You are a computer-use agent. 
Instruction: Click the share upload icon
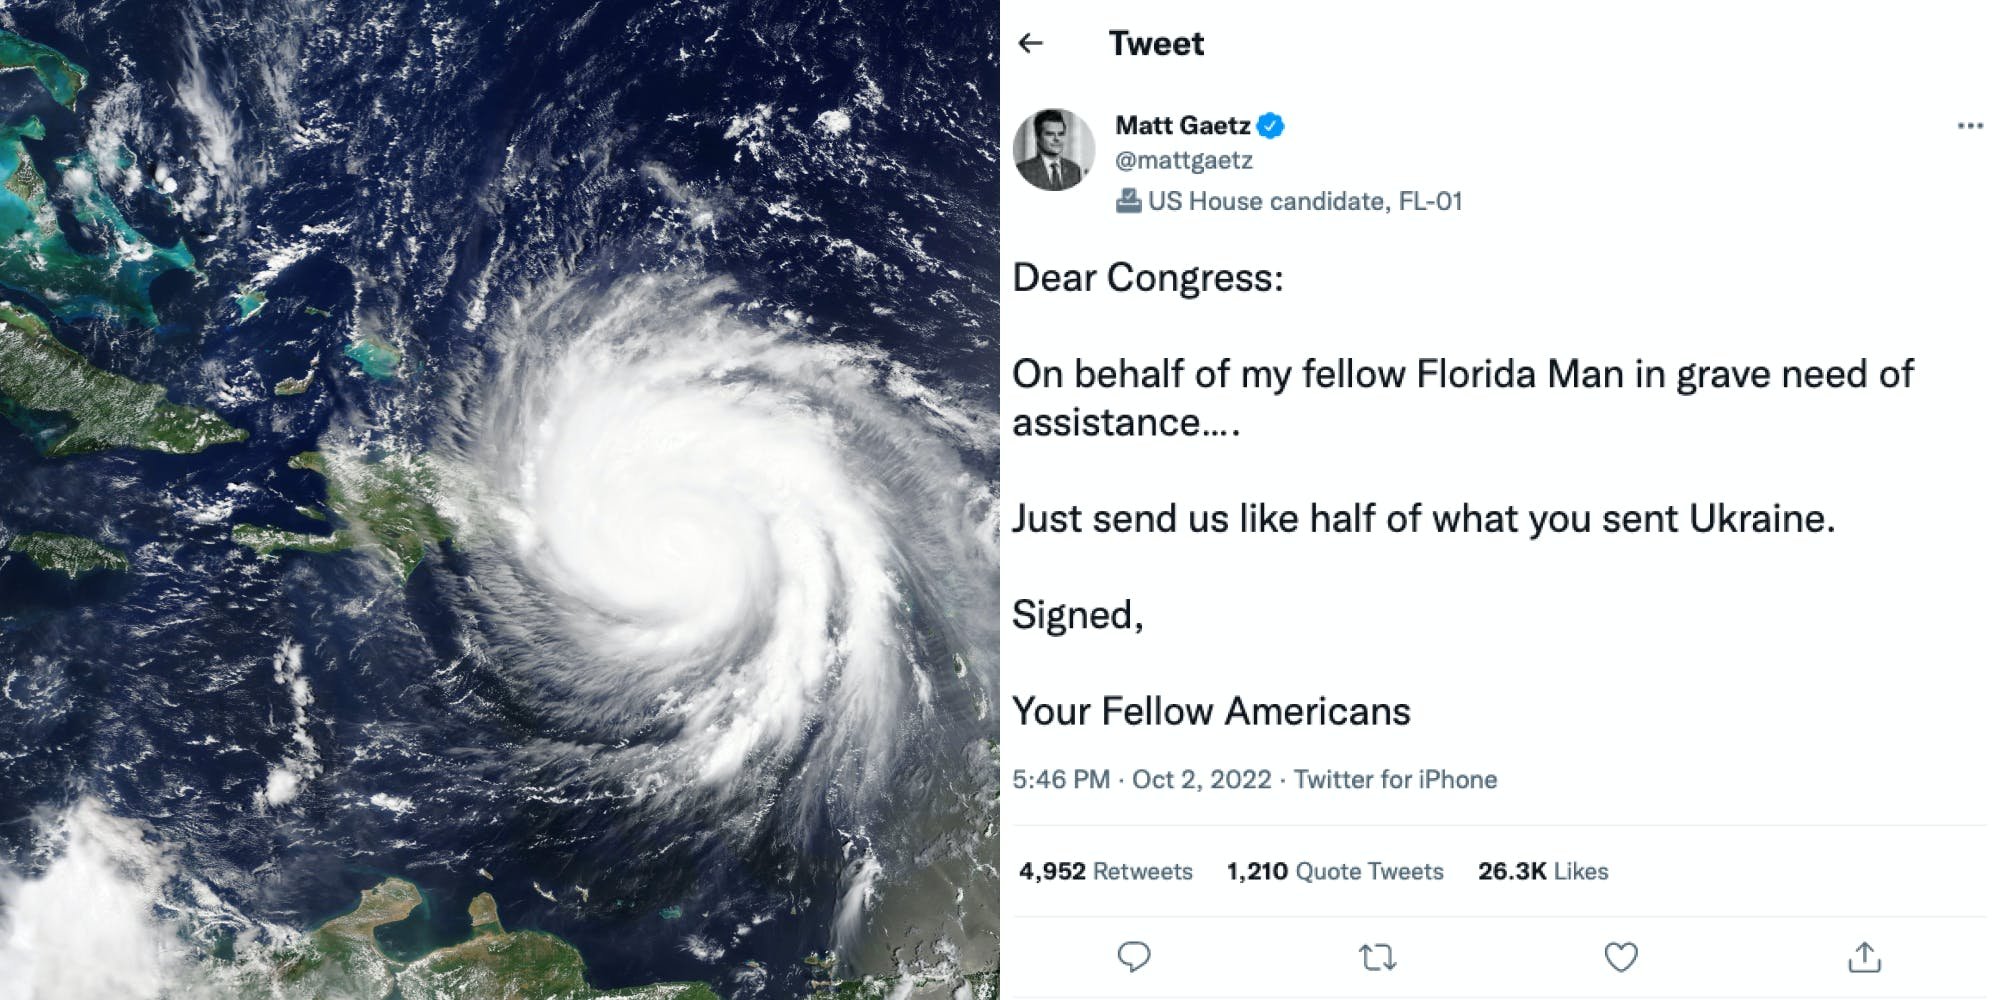pos(1864,957)
